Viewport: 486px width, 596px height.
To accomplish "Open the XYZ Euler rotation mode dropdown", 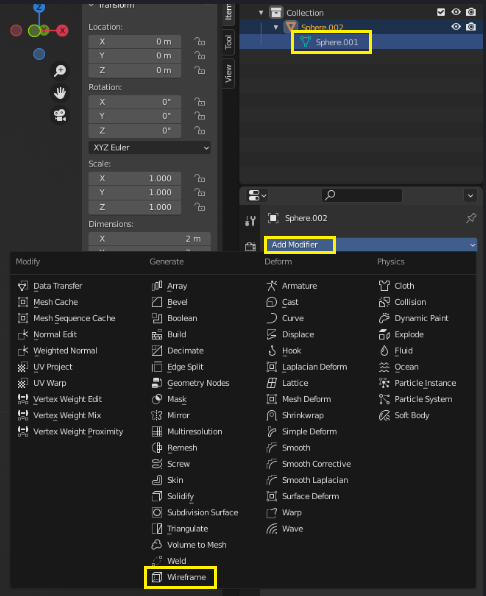I will pyautogui.click(x=150, y=147).
